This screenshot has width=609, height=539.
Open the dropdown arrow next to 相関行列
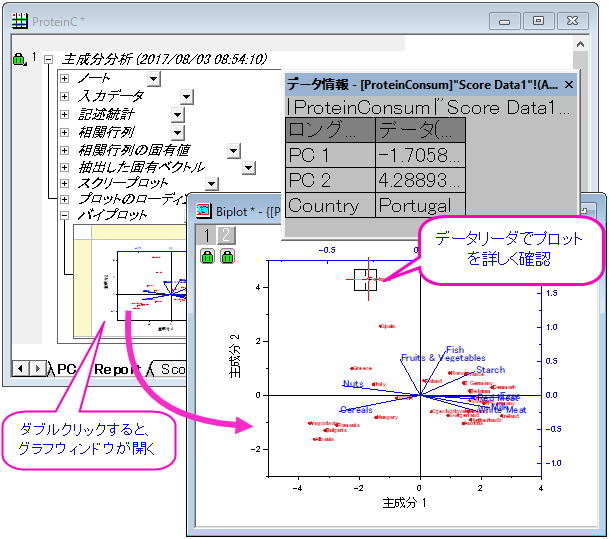pyautogui.click(x=177, y=133)
